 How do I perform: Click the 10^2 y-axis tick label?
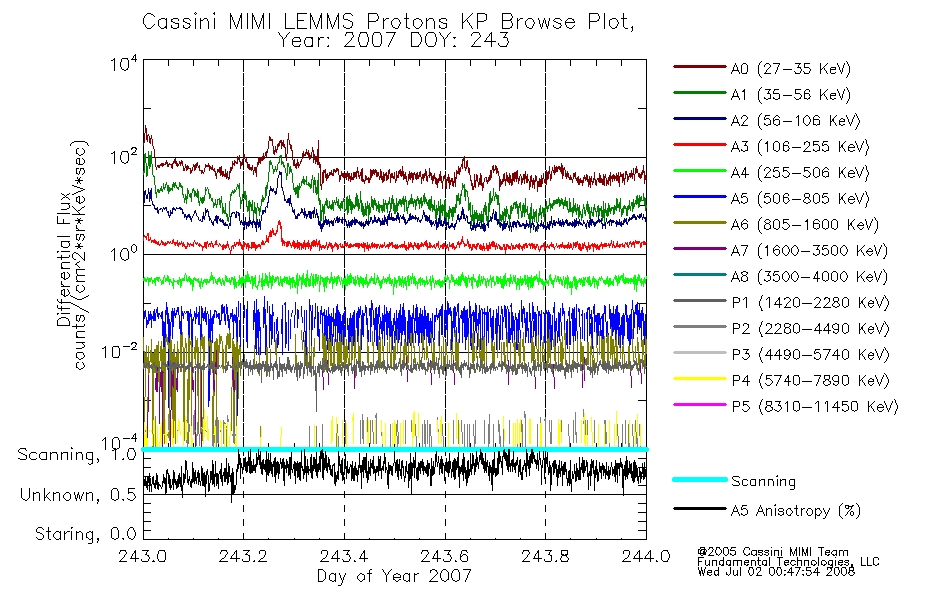tap(124, 157)
